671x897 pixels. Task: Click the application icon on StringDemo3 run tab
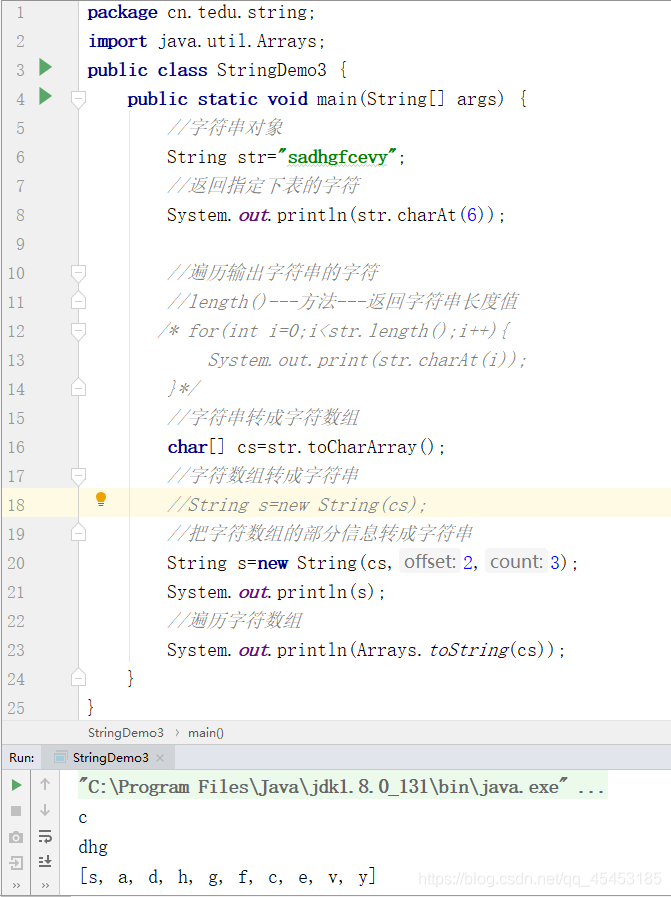pyautogui.click(x=60, y=757)
